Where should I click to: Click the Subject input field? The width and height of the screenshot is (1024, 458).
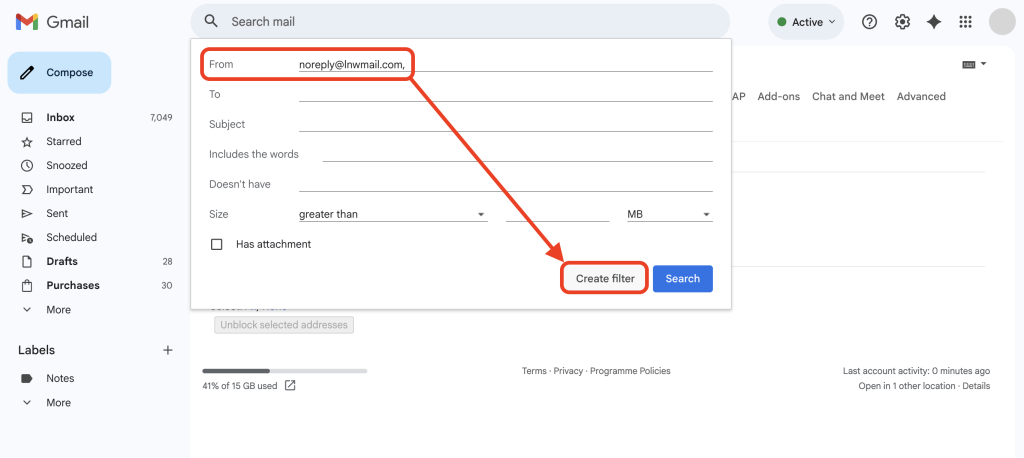coord(505,124)
